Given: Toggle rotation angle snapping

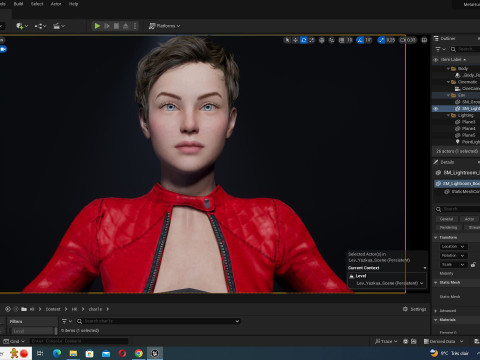Looking at the screenshot, I should click(x=360, y=40).
